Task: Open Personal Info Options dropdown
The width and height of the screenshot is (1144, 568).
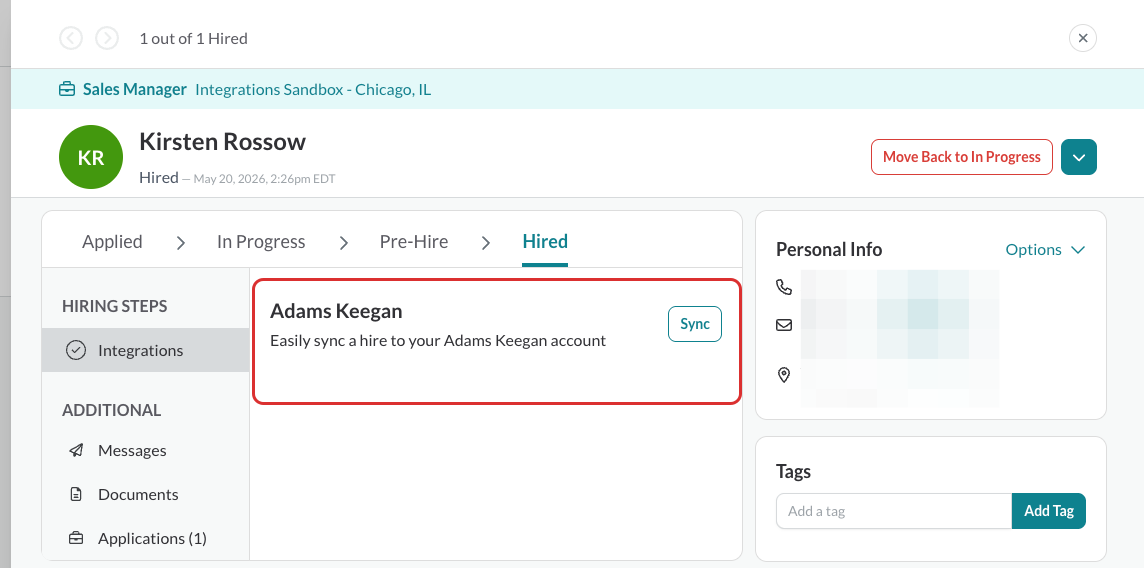Action: point(1045,249)
